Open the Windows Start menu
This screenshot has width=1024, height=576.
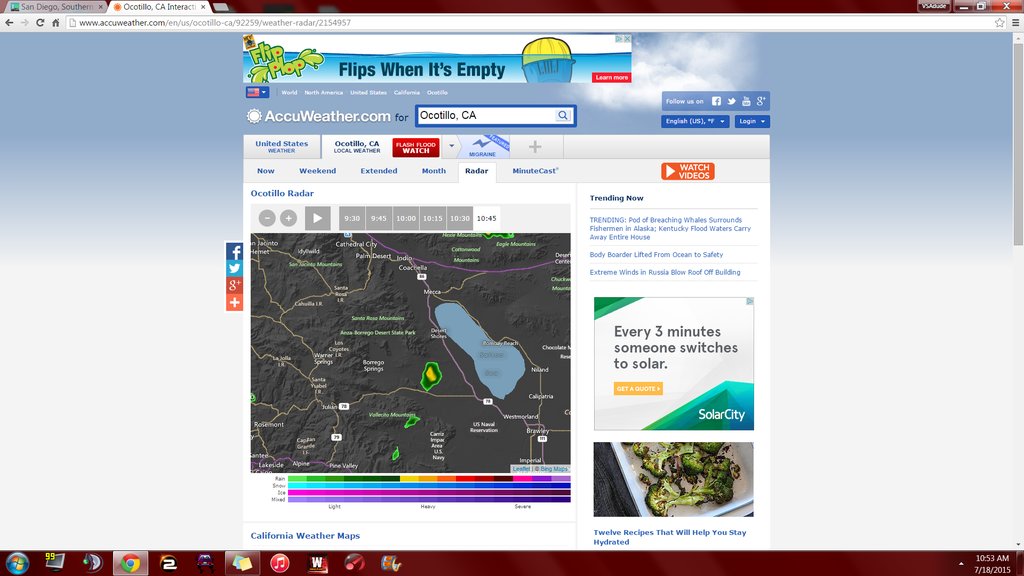tap(17, 563)
